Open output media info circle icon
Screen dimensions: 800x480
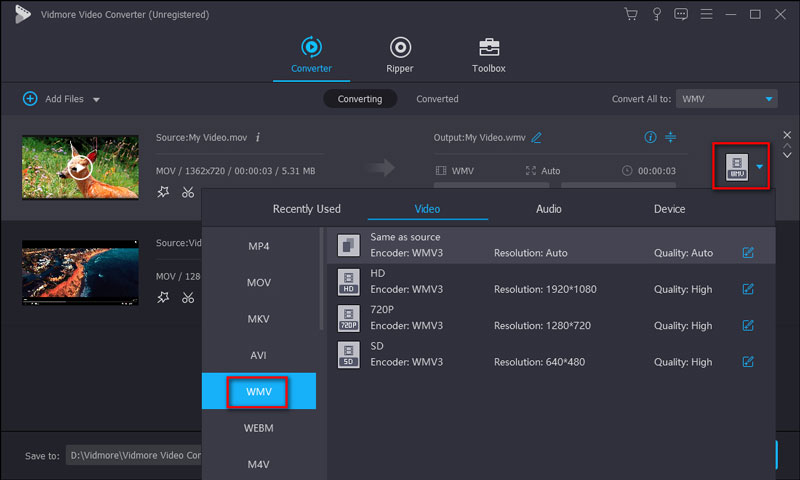(x=650, y=137)
